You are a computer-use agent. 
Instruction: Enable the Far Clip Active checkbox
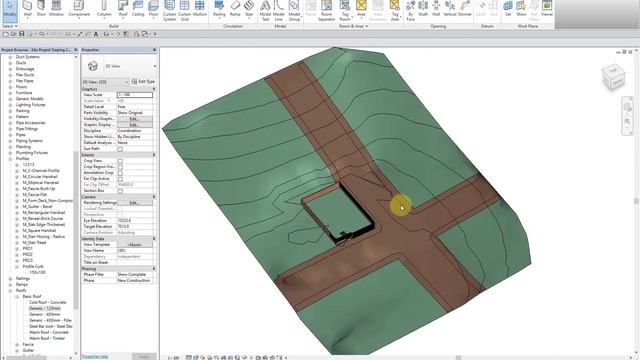click(x=120, y=179)
